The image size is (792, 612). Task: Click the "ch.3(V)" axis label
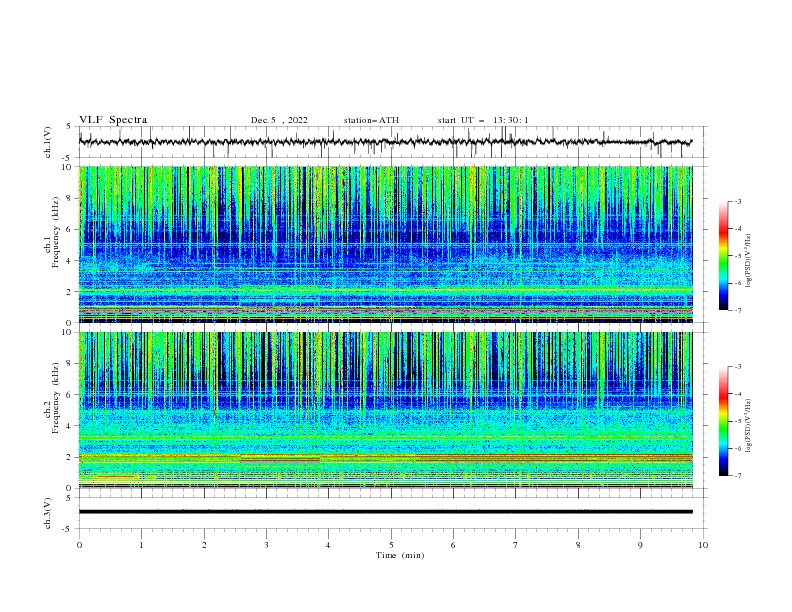48,513
